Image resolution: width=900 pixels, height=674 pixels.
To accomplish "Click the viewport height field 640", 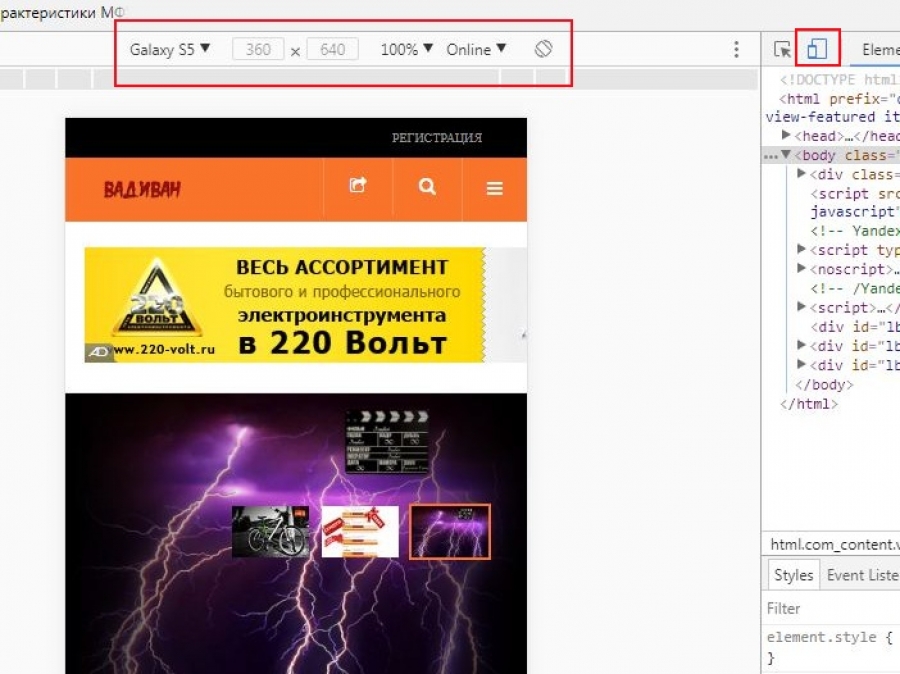I will point(332,49).
